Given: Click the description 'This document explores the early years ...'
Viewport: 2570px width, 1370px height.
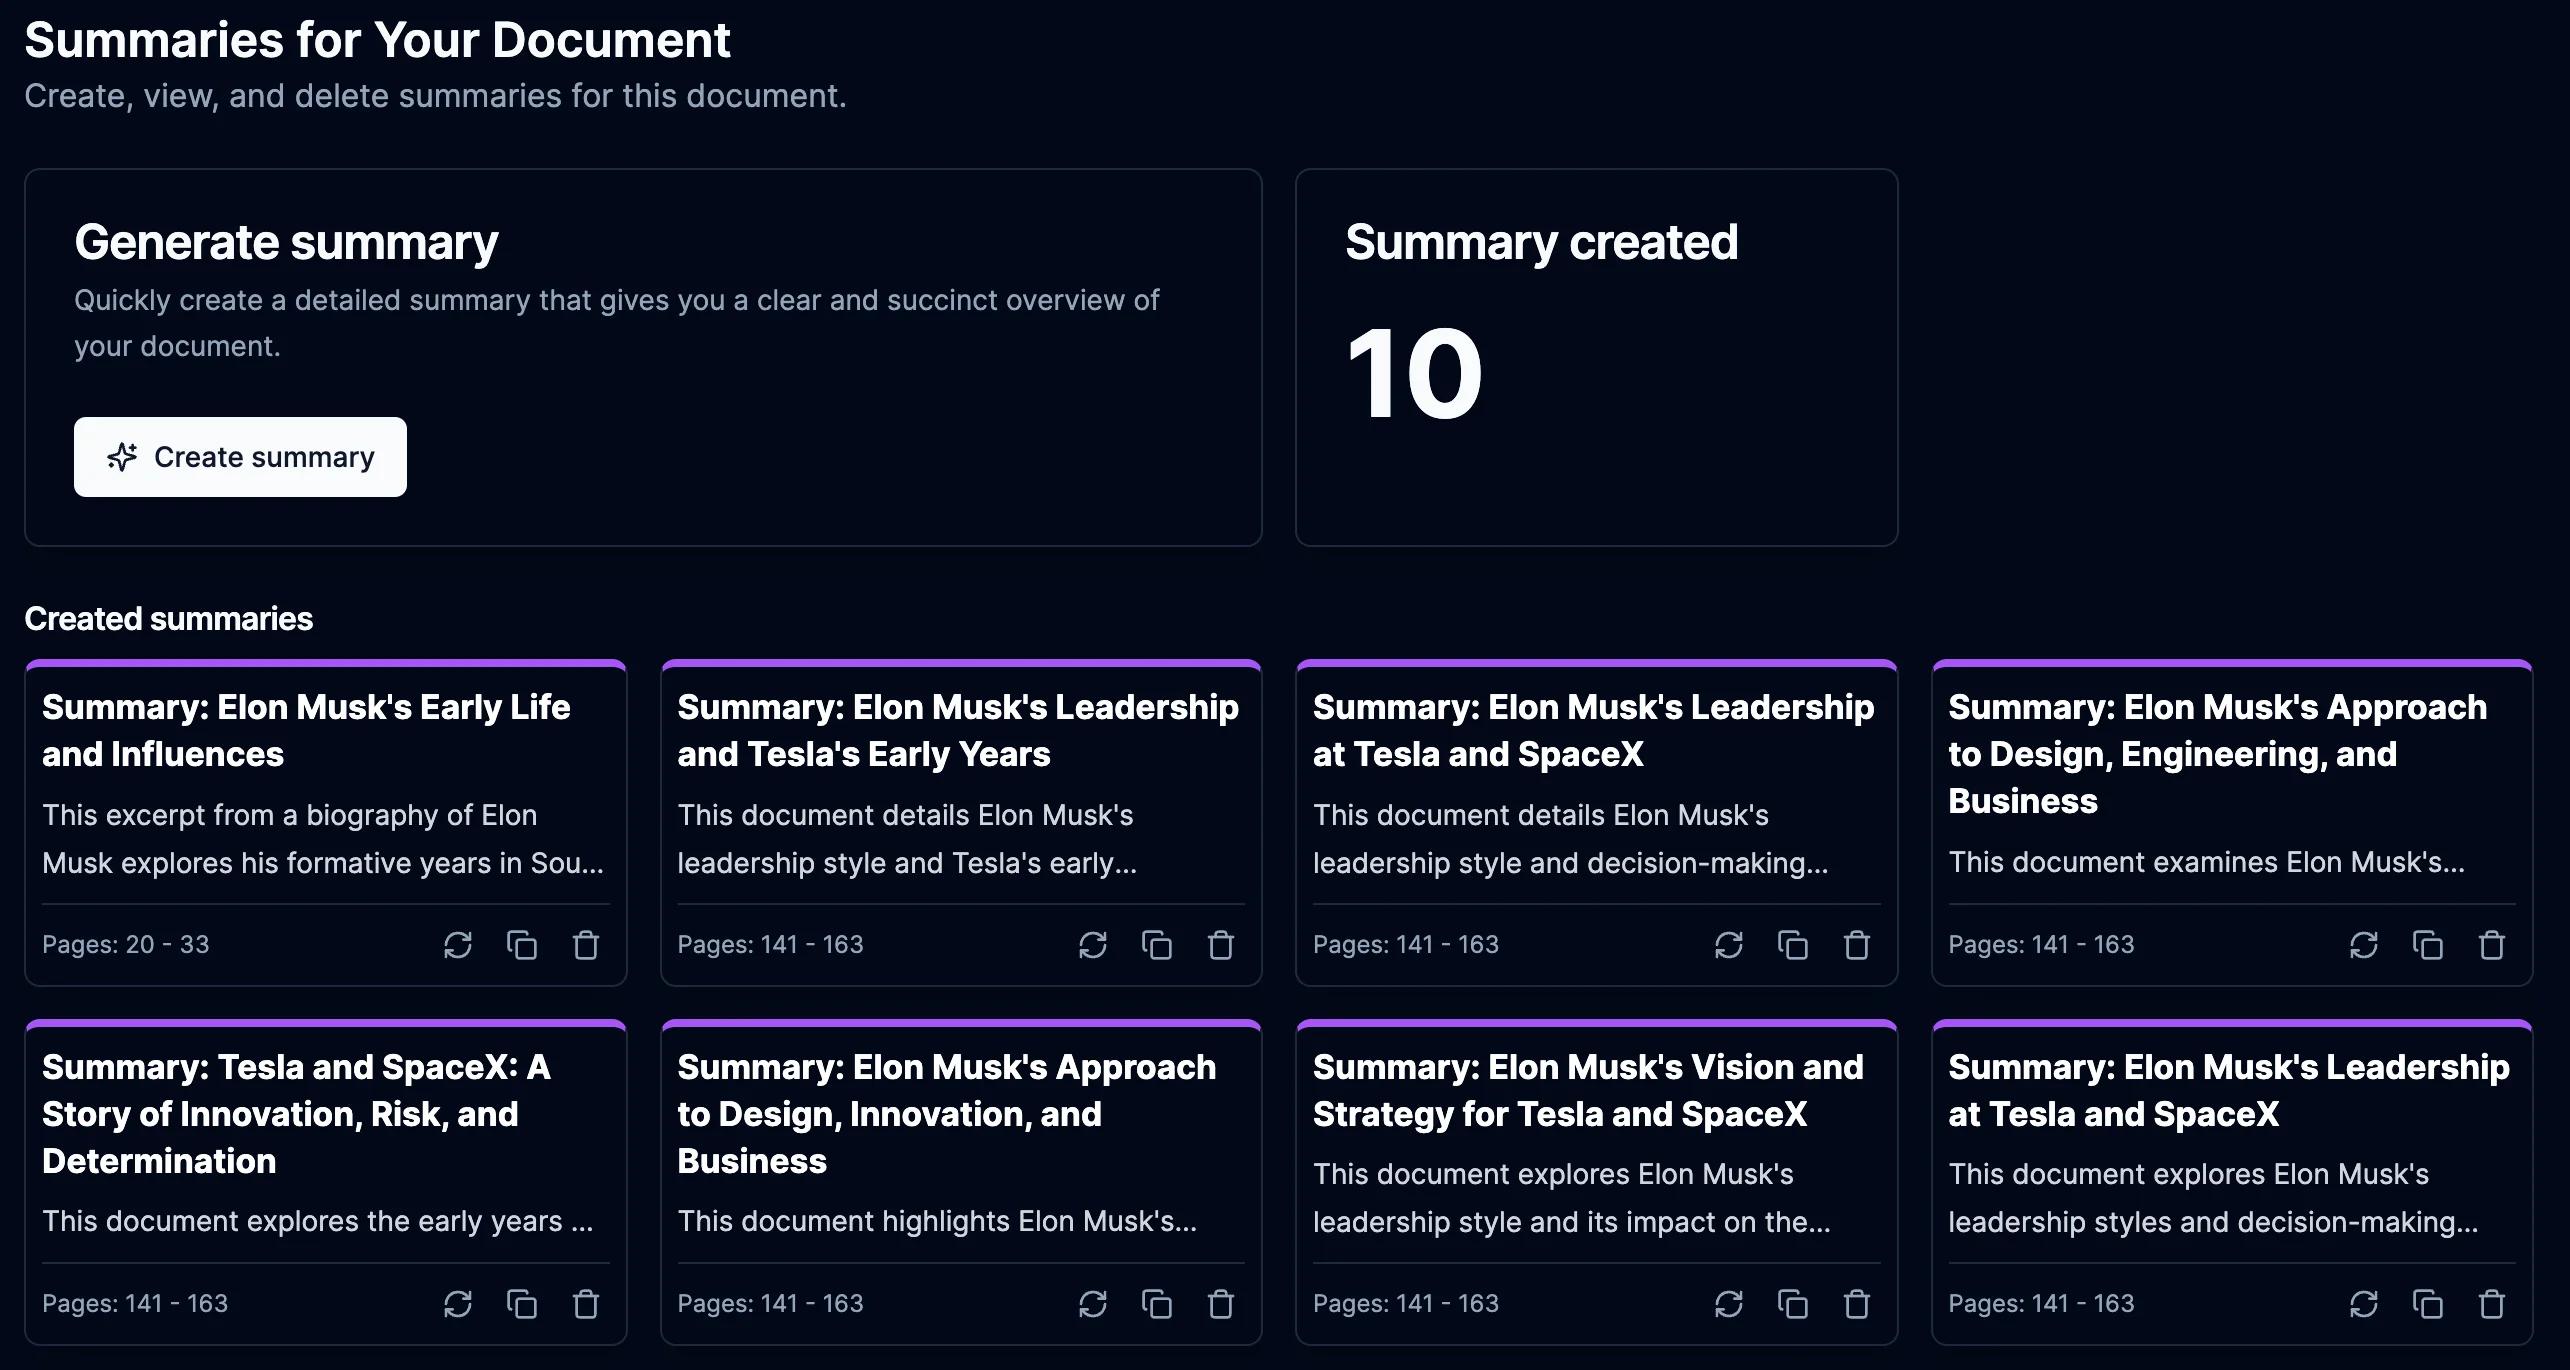Looking at the screenshot, I should pos(318,1221).
